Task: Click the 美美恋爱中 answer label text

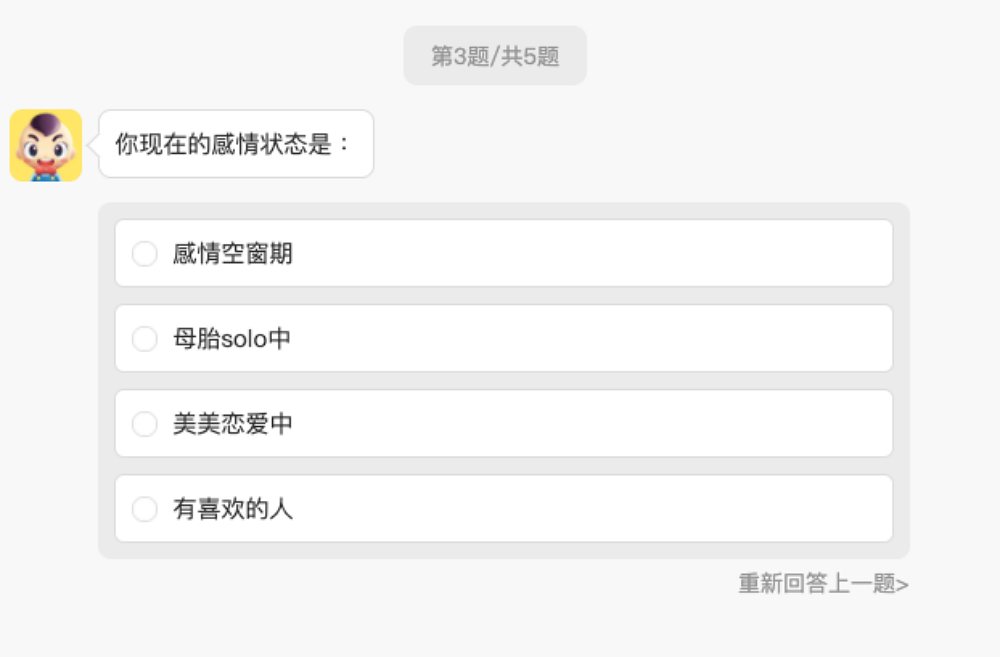Action: coord(233,424)
